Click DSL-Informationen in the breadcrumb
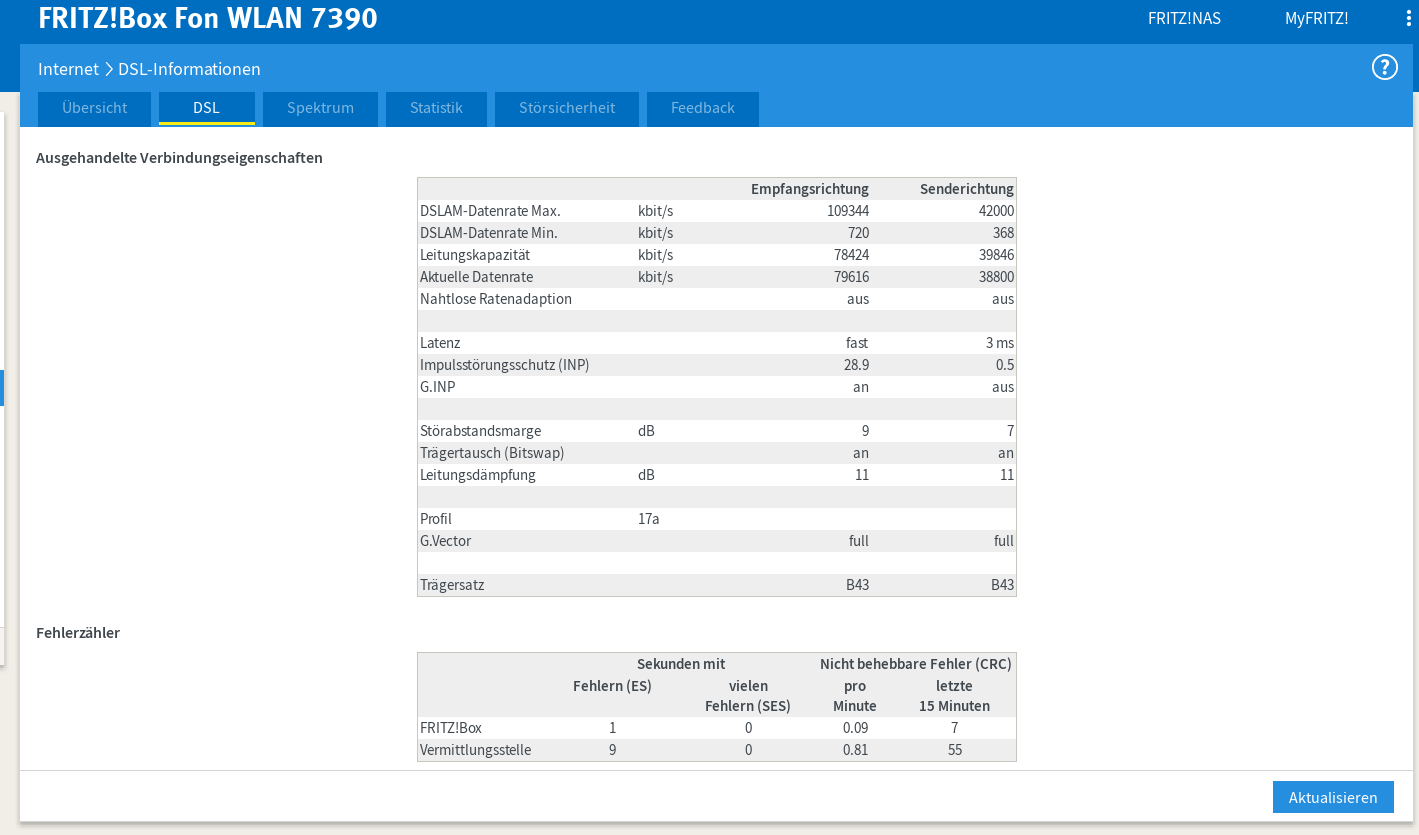This screenshot has height=835, width=1419. 189,69
